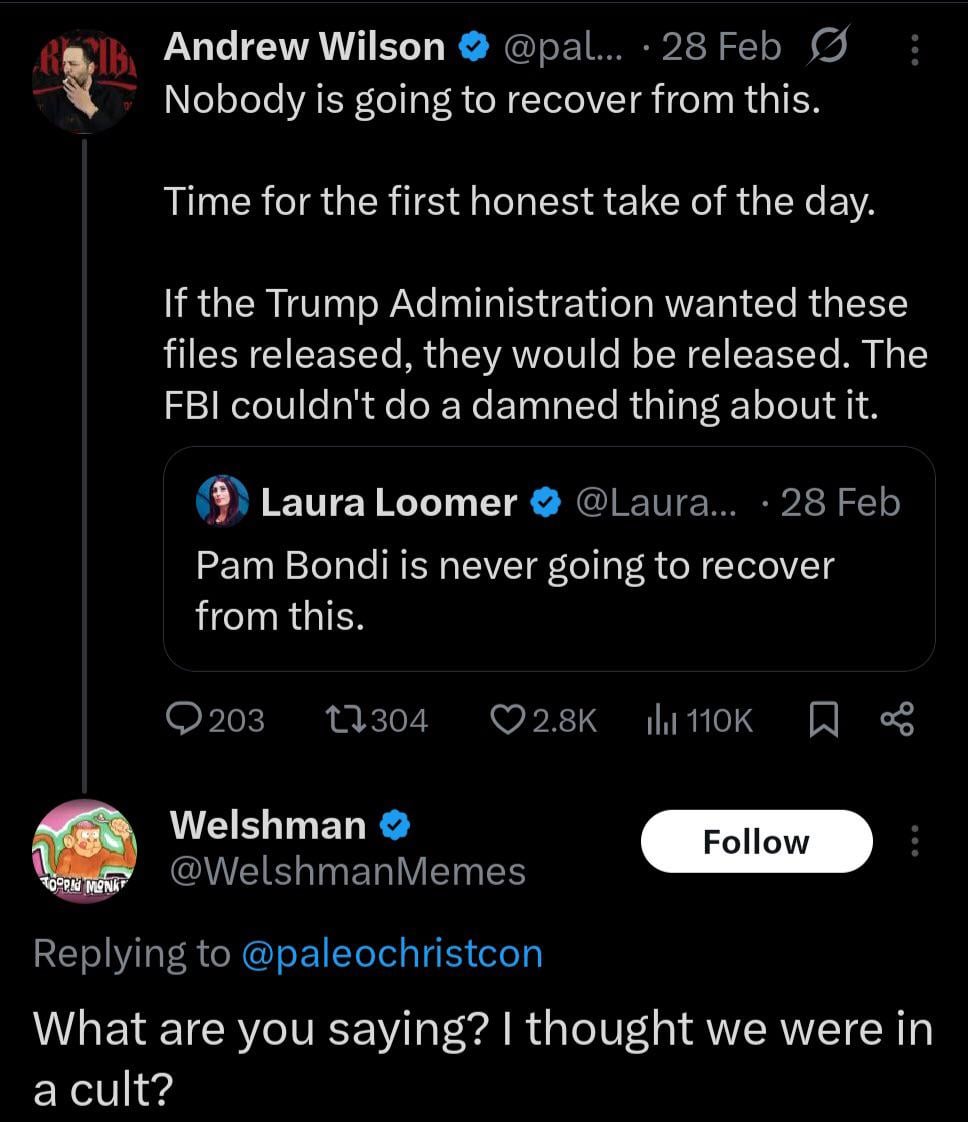This screenshot has height=1122, width=968.
Task: Click the Laura Loomer display name
Action: [x=388, y=502]
